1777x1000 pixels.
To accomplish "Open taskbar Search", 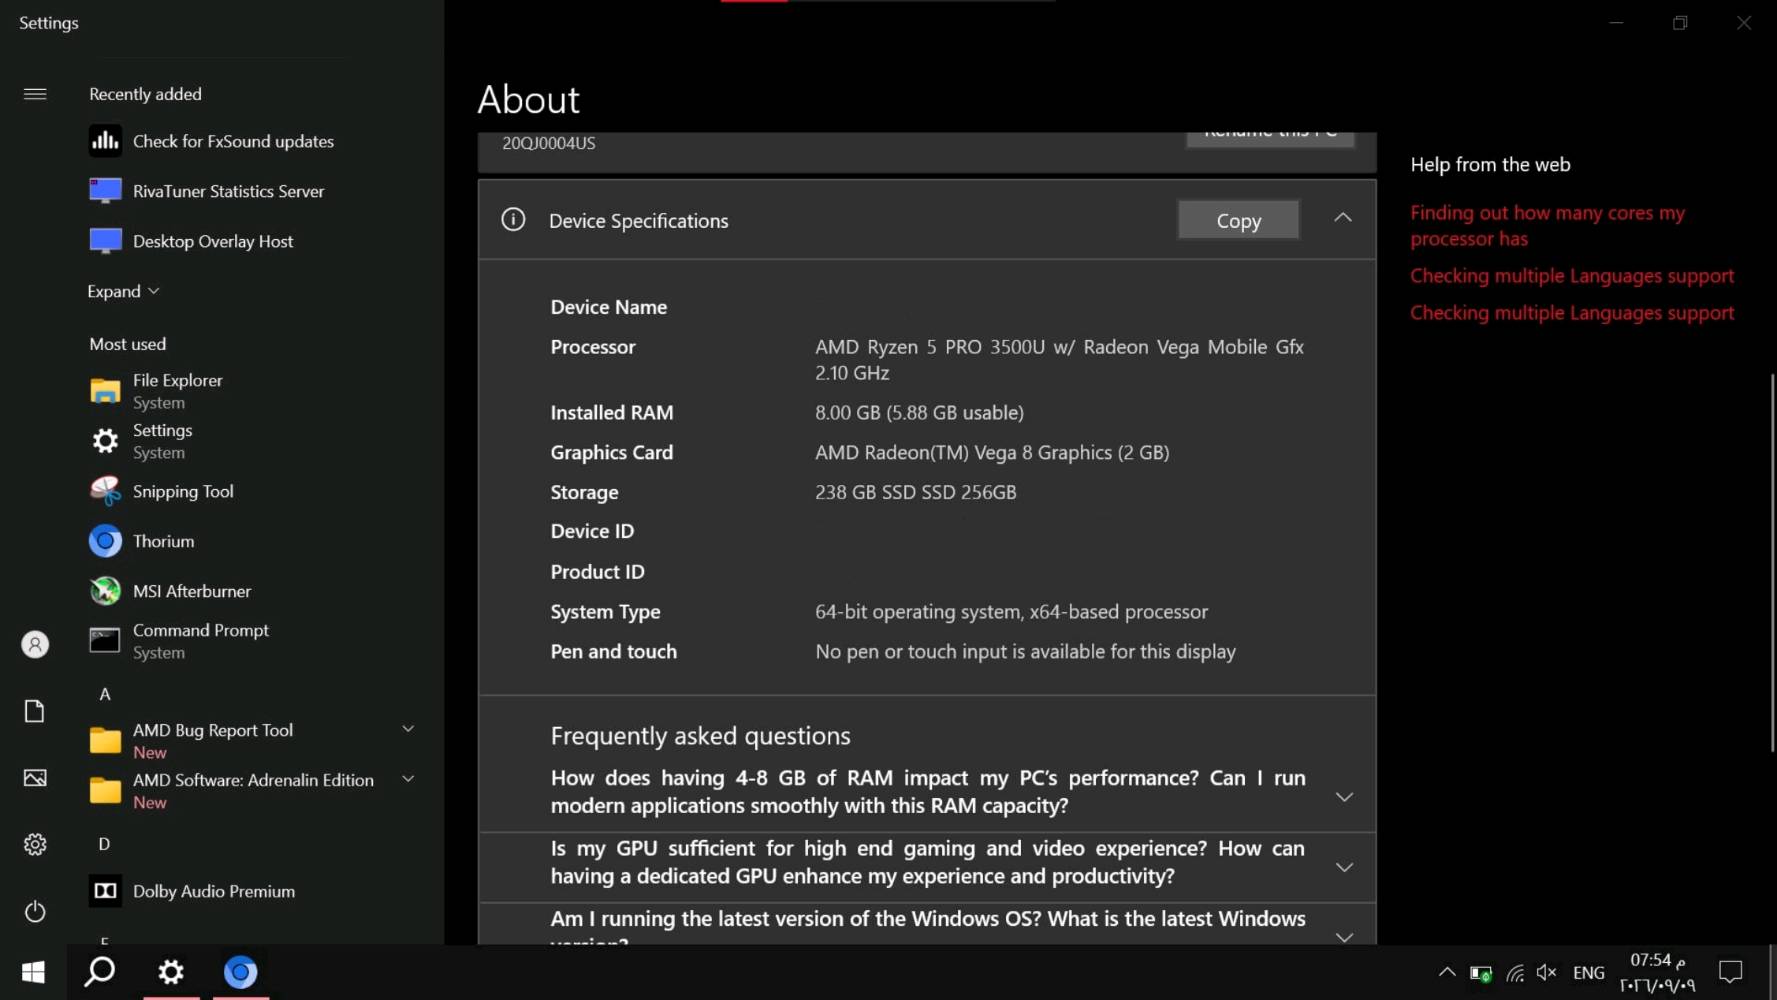I will click(x=100, y=972).
